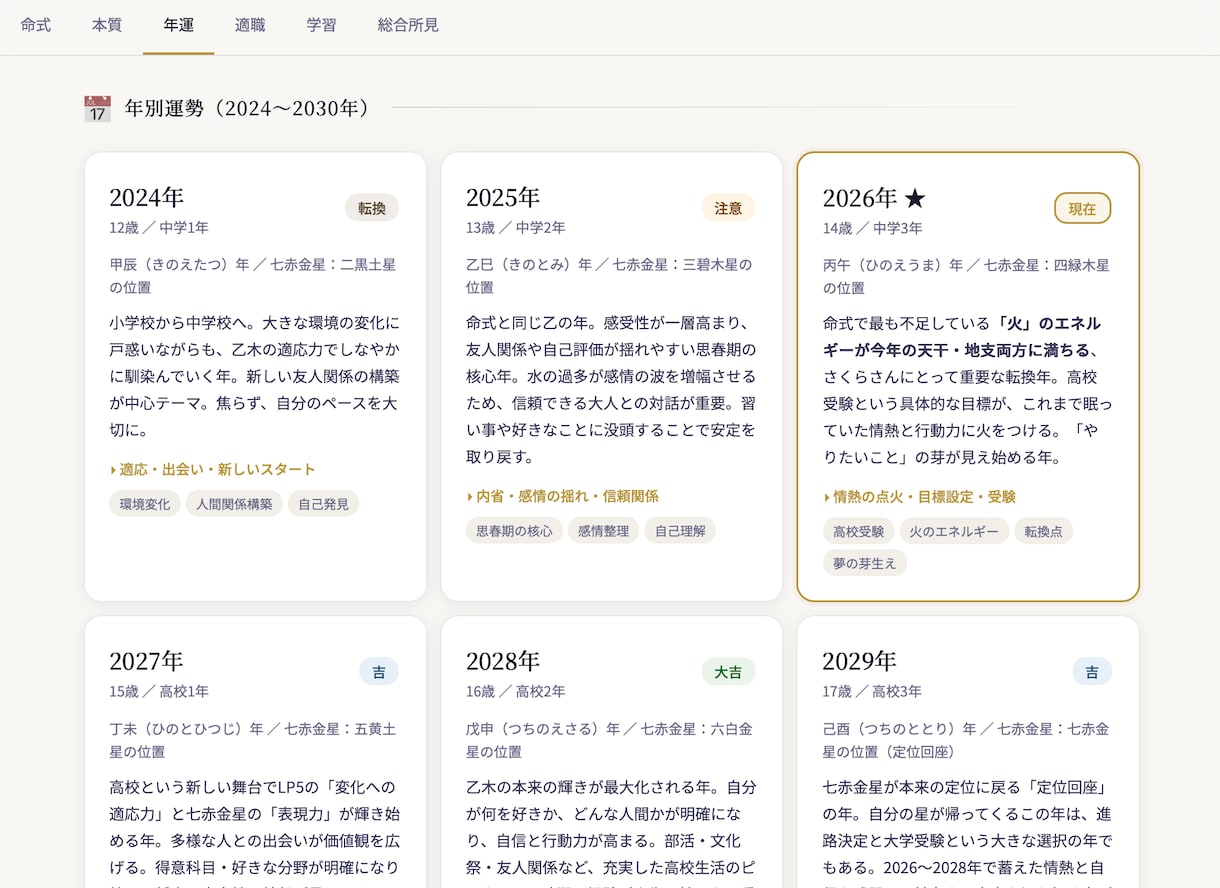
Task: Select the 環境変化 tag
Action: (145, 504)
